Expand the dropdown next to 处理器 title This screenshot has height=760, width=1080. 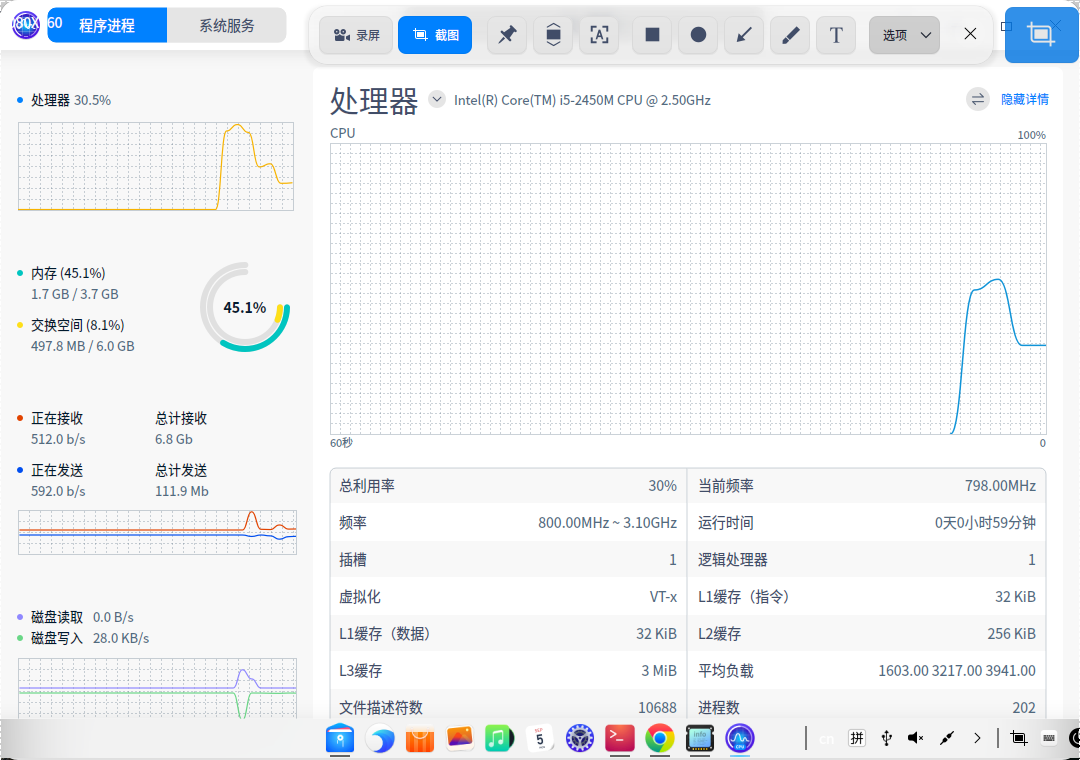pos(437,99)
